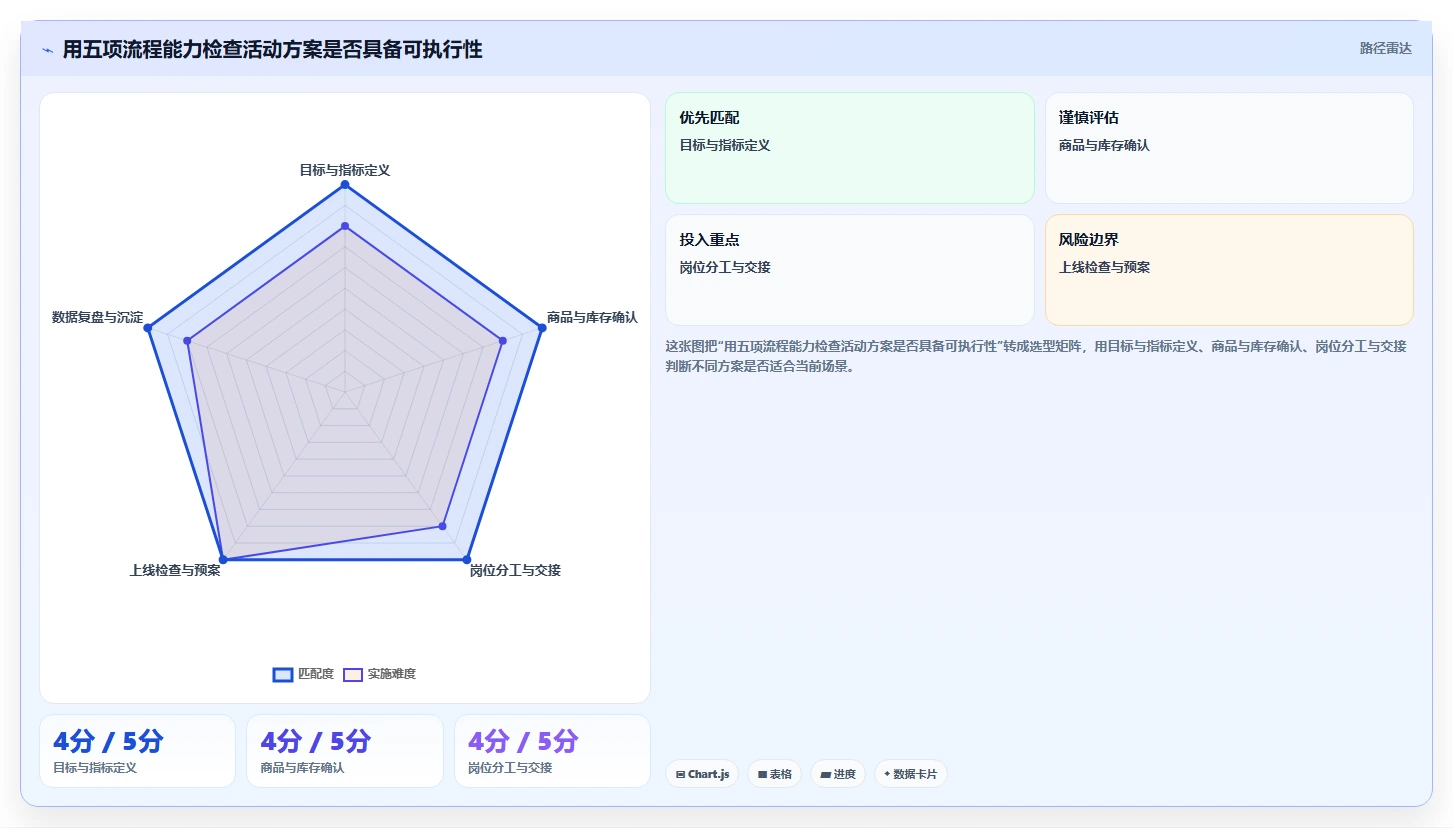Click the 目标与指标定义 score card
The width and height of the screenshot is (1453, 828).
[x=137, y=751]
